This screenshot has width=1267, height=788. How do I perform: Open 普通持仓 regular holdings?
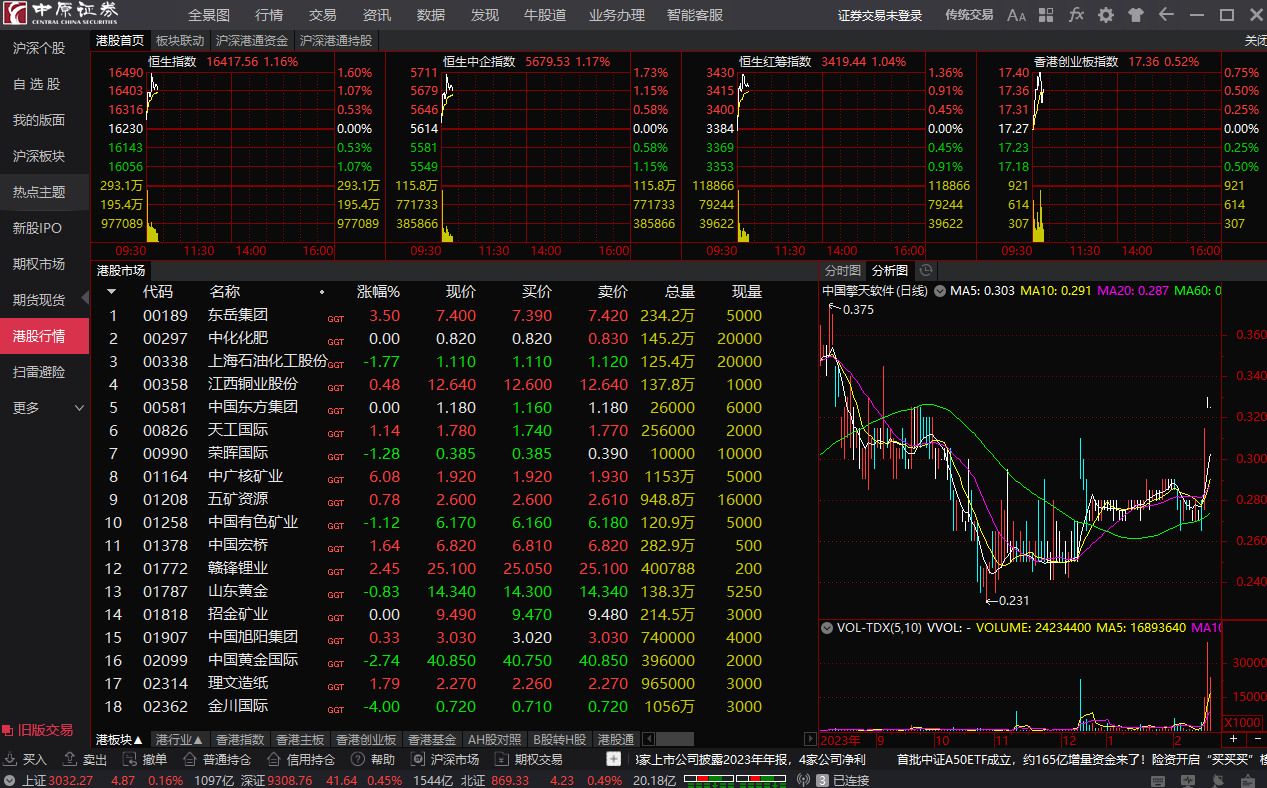point(219,760)
